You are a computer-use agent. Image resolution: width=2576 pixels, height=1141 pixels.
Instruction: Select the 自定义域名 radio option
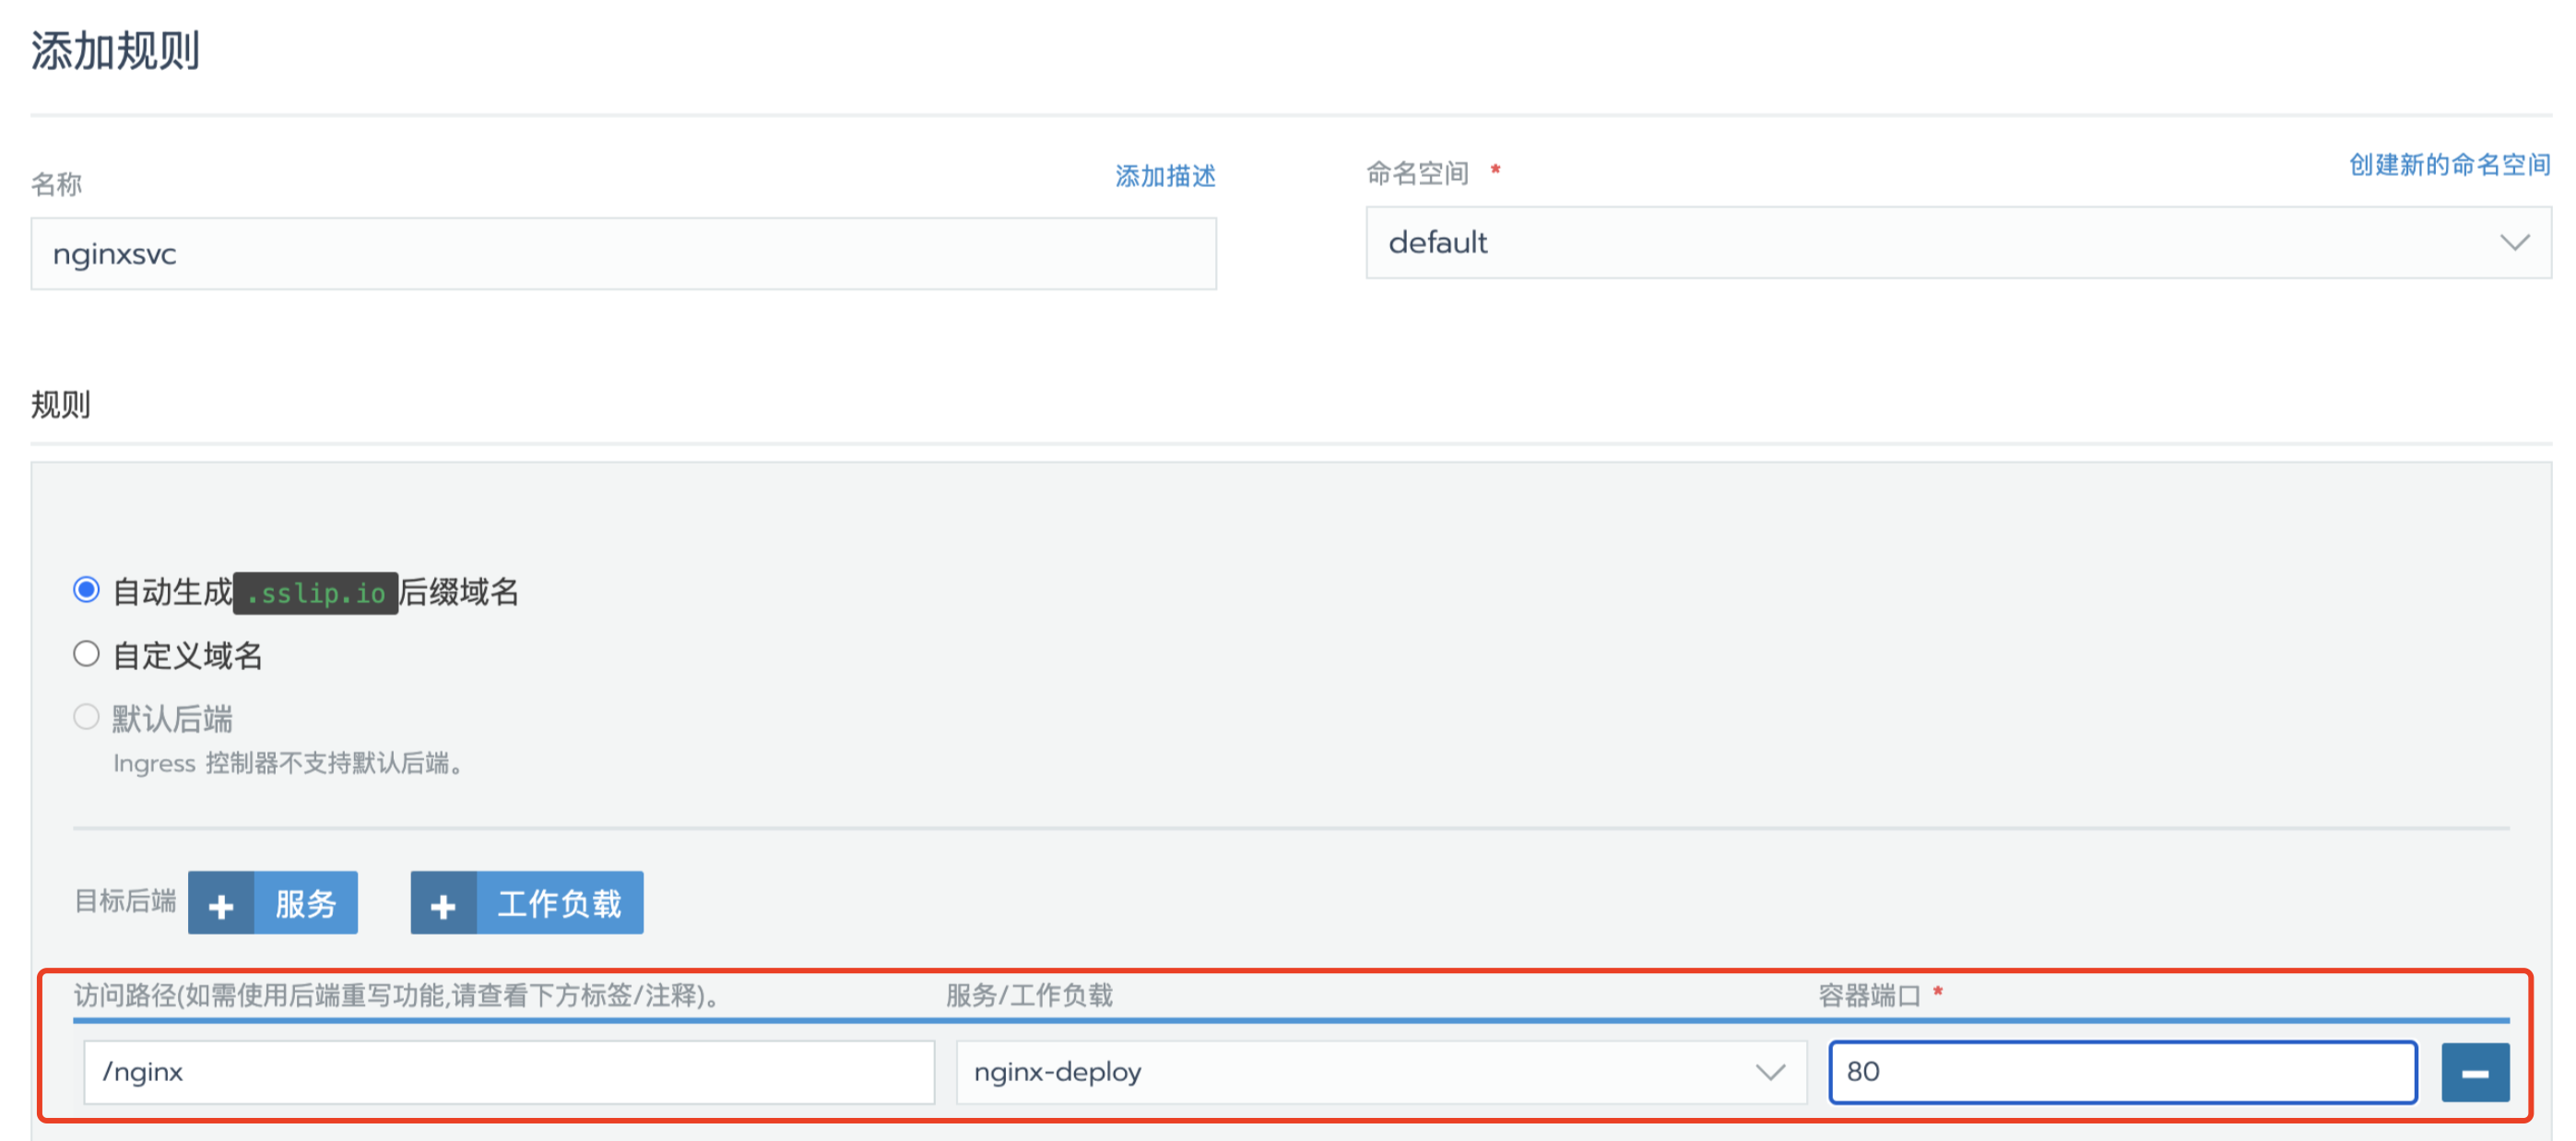(x=87, y=654)
